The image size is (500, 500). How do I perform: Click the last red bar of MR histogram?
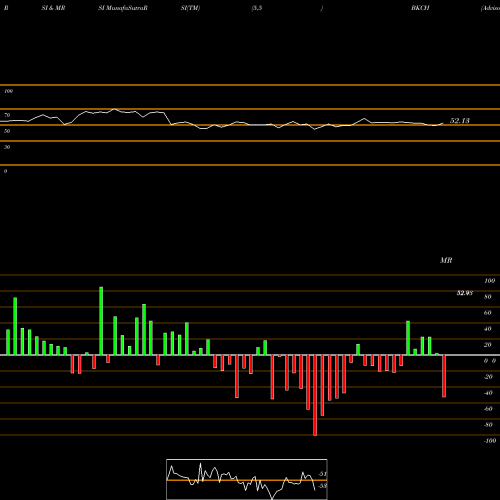pyautogui.click(x=444, y=376)
